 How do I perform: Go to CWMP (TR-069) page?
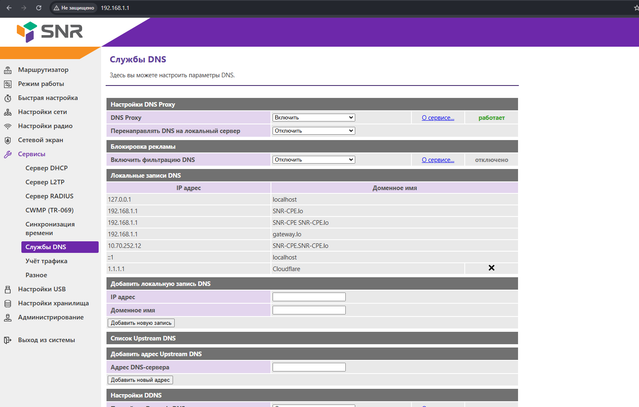coord(49,210)
